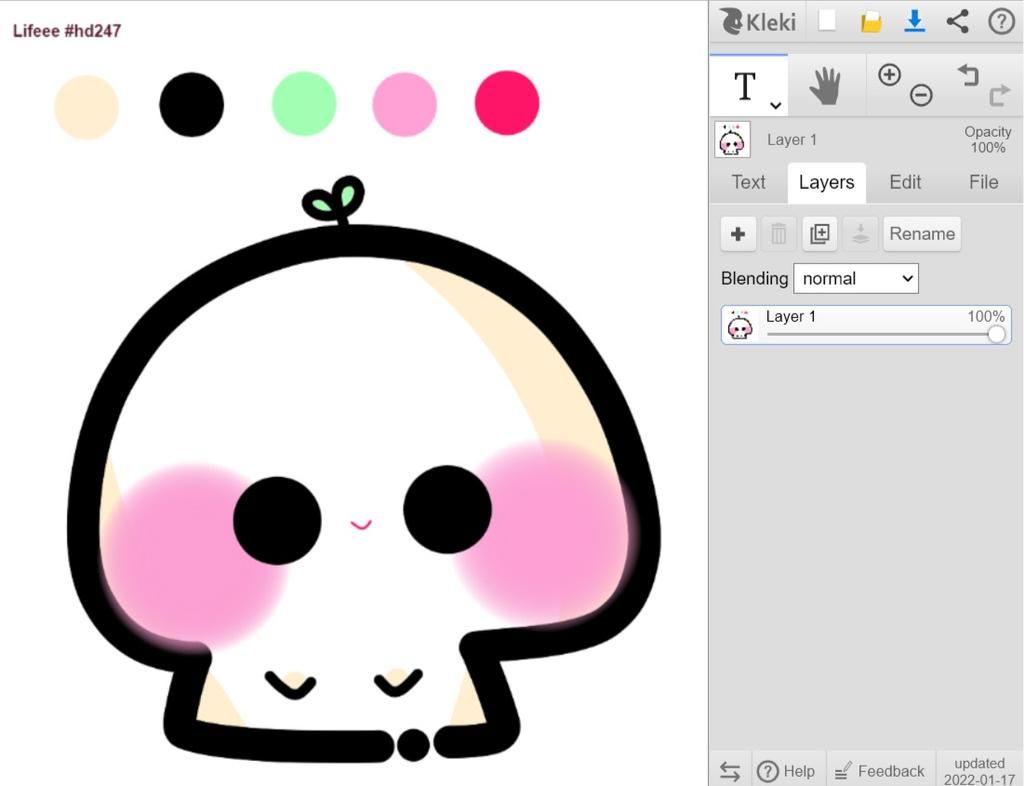
Task: Click the Kleki logo
Action: pyautogui.click(x=758, y=22)
